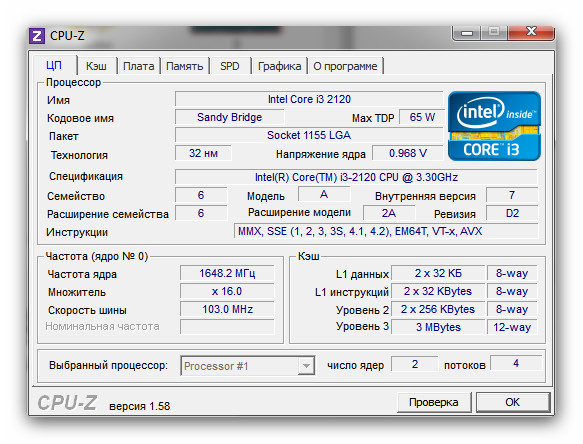Viewport: 583px width, 444px height.
Task: Switch to the ЦП tab
Action: [x=54, y=66]
